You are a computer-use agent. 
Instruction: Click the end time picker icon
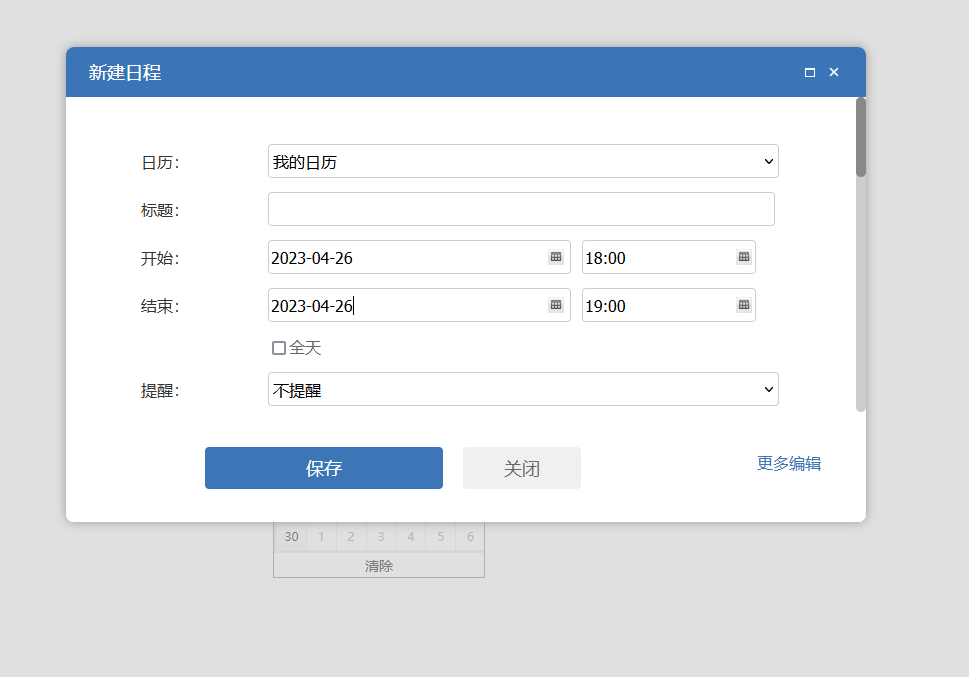point(744,305)
